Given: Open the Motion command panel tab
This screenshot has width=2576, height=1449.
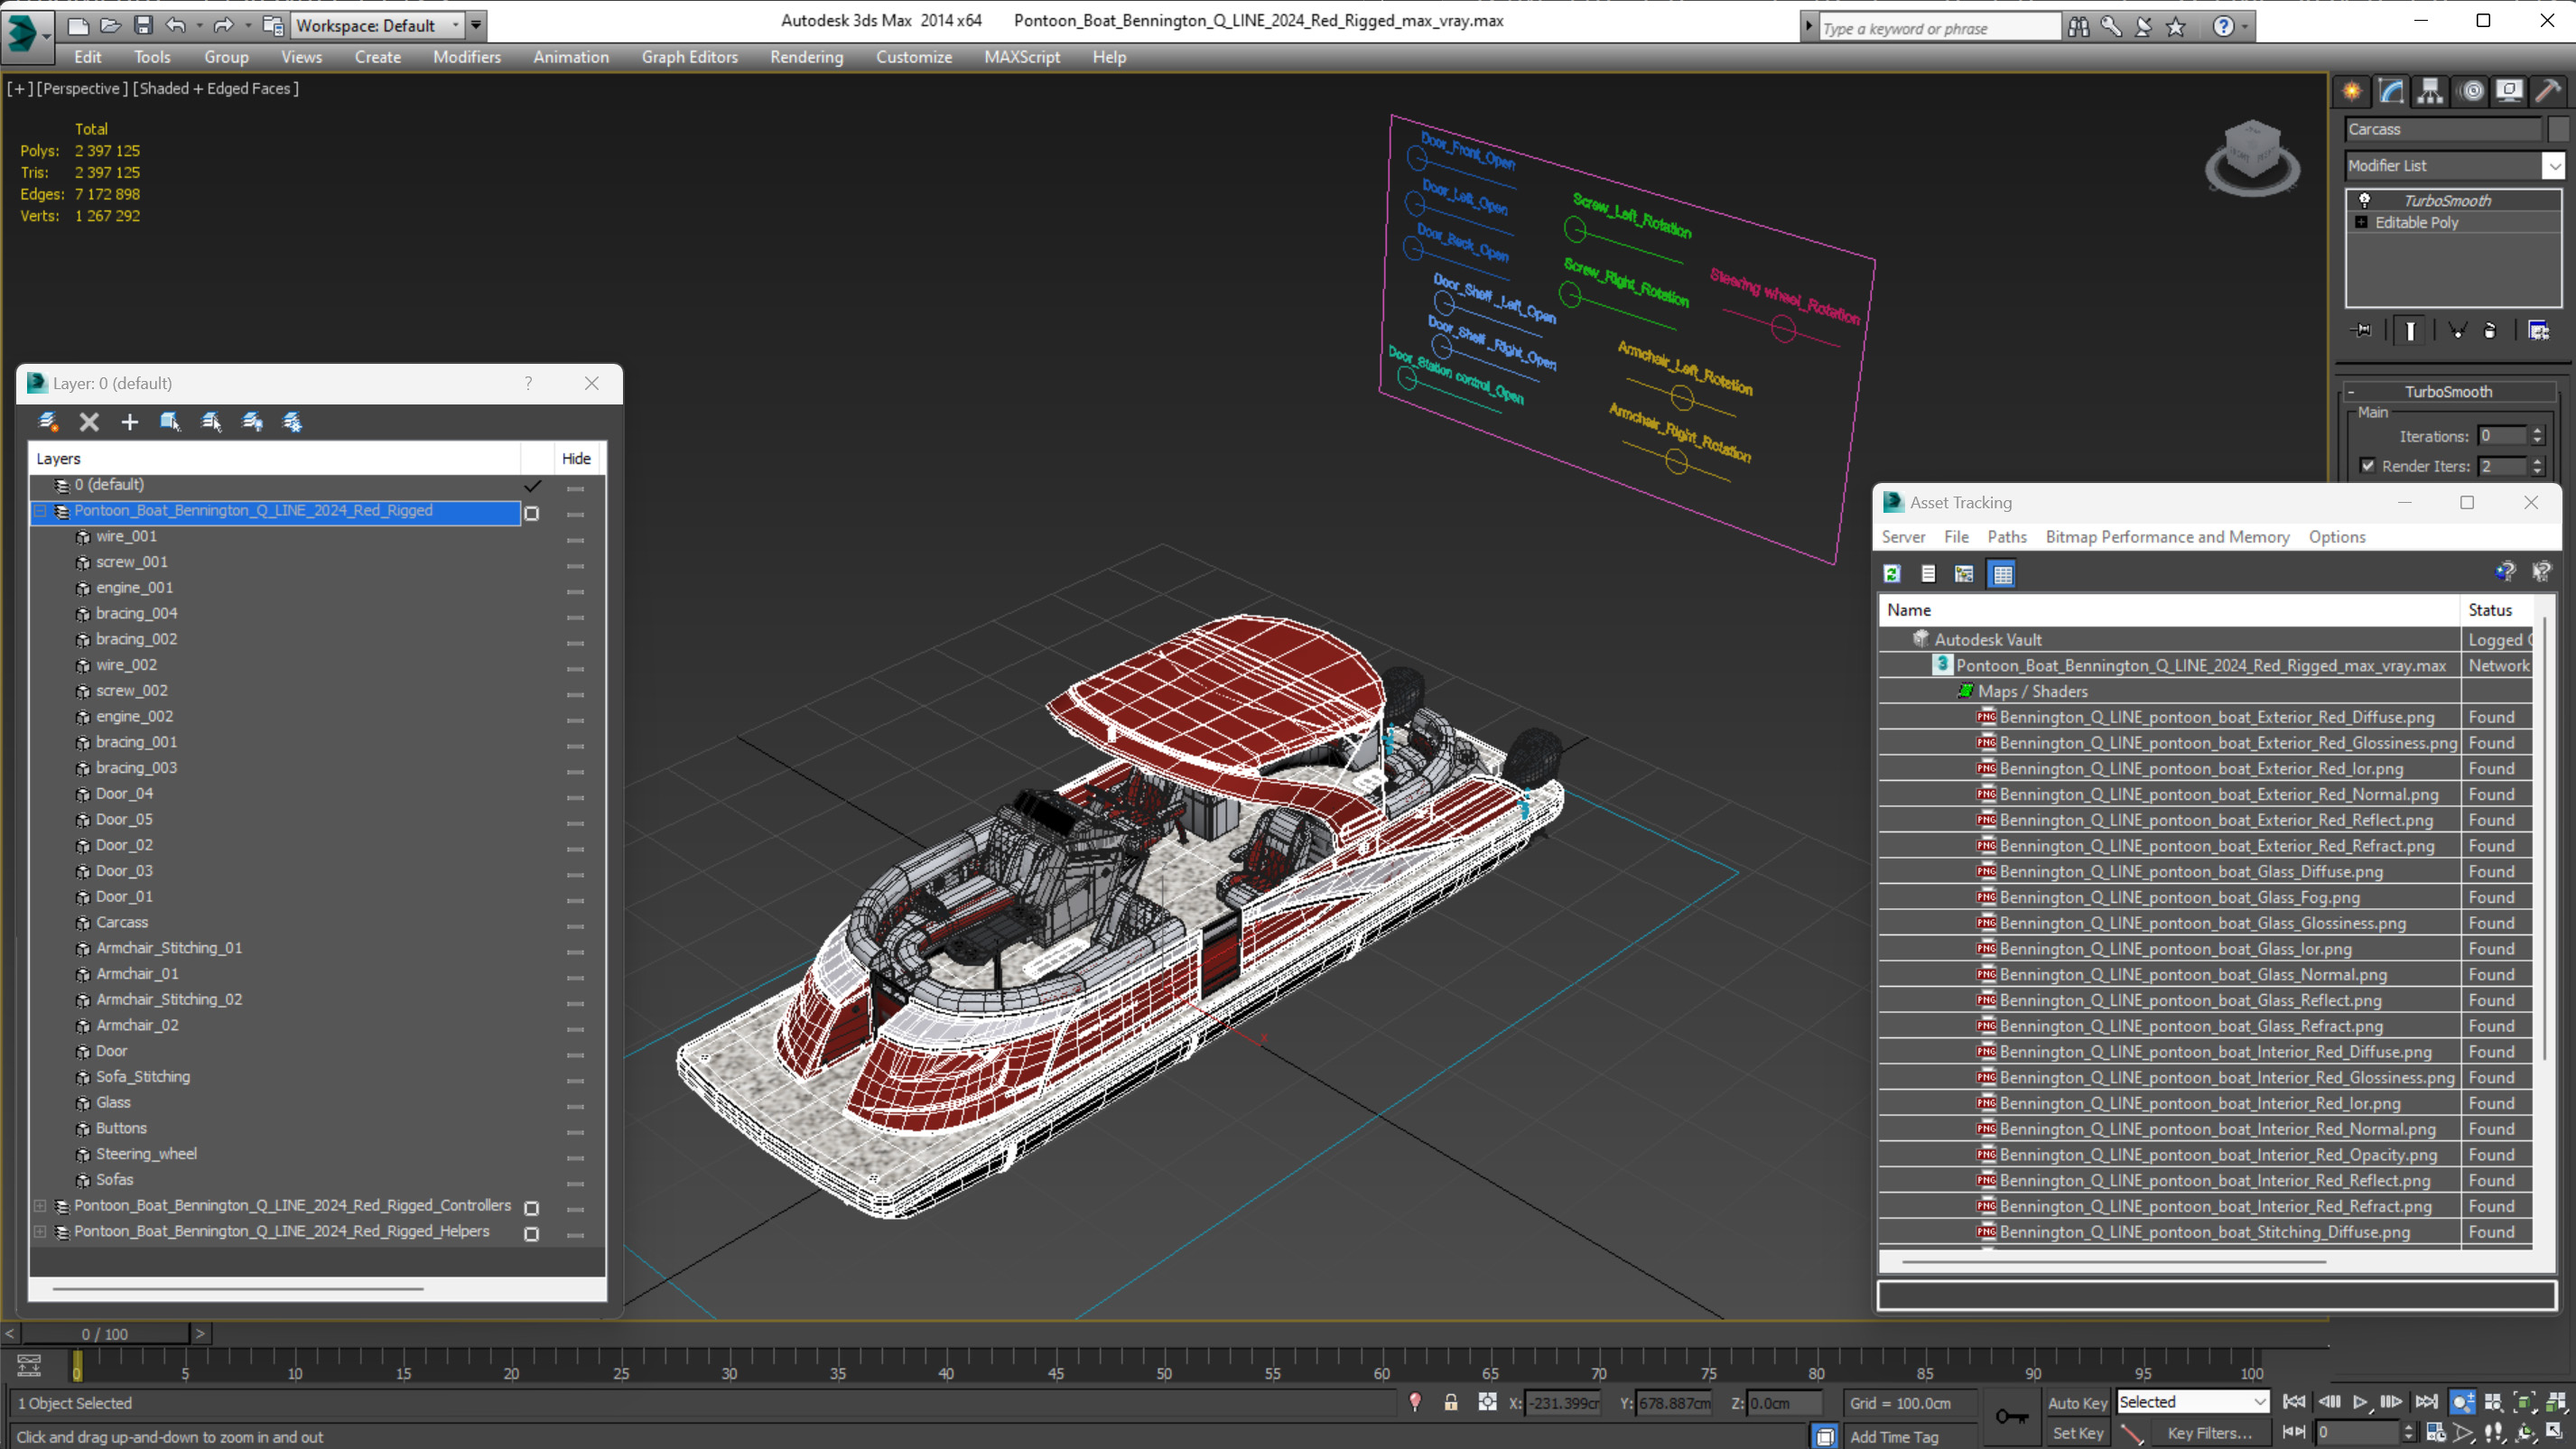Looking at the screenshot, I should (2471, 91).
